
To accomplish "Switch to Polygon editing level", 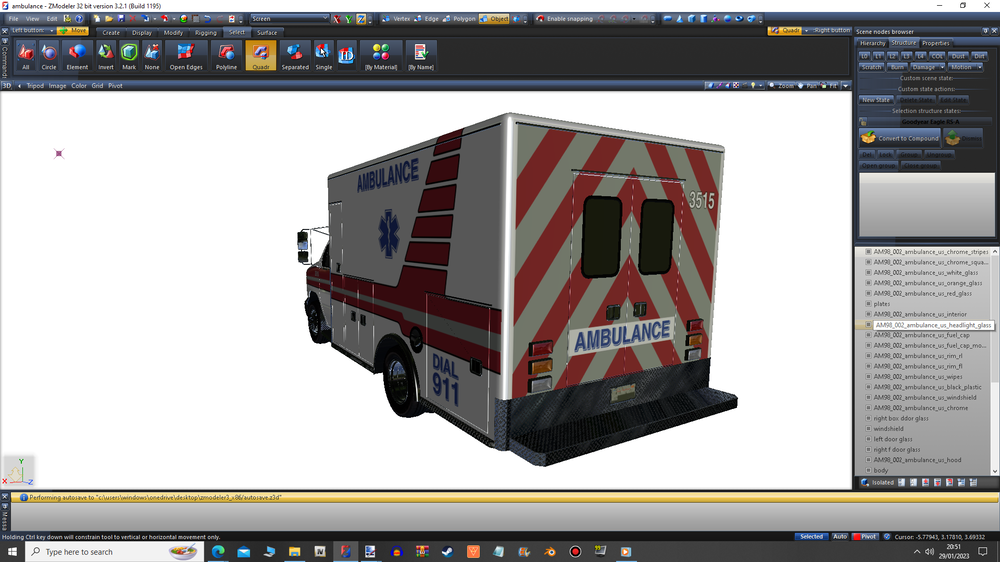I will tap(459, 18).
